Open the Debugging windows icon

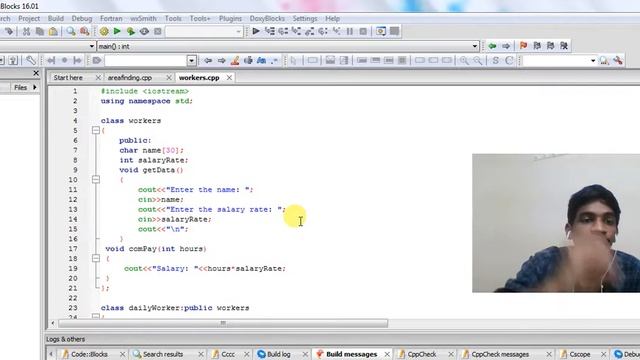point(381,31)
